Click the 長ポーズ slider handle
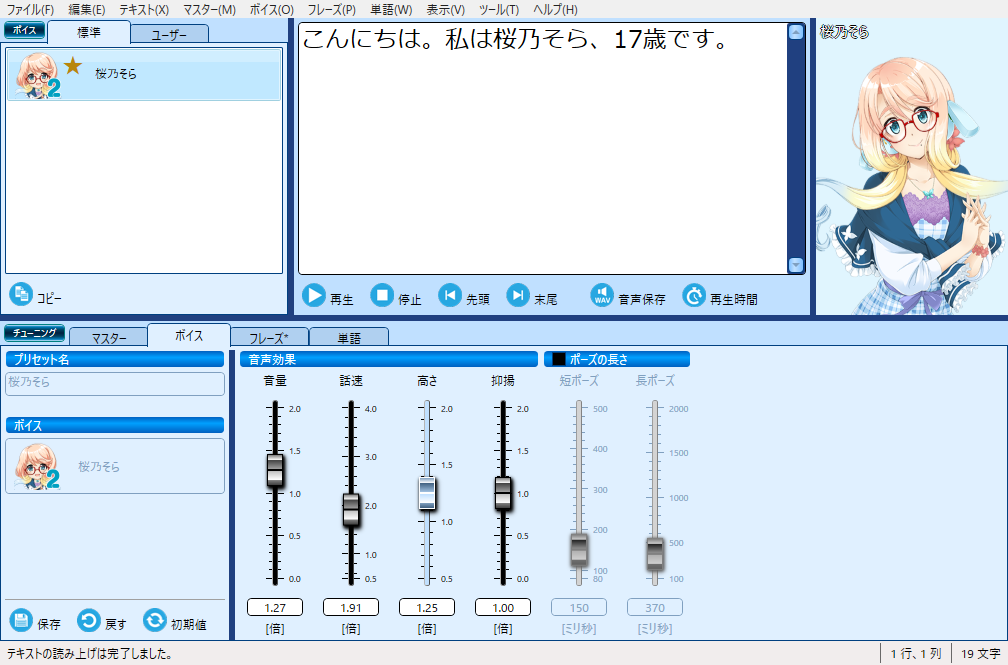 [x=655, y=553]
